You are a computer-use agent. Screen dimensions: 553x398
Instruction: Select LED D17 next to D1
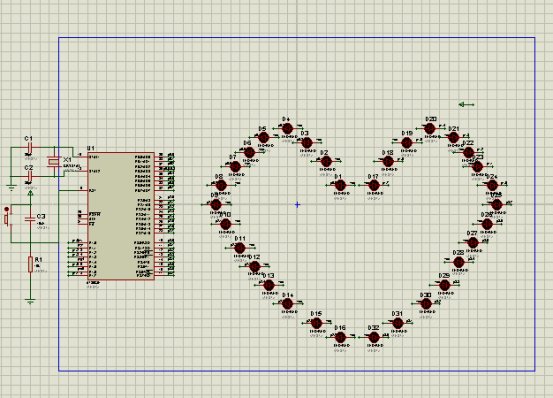point(373,185)
